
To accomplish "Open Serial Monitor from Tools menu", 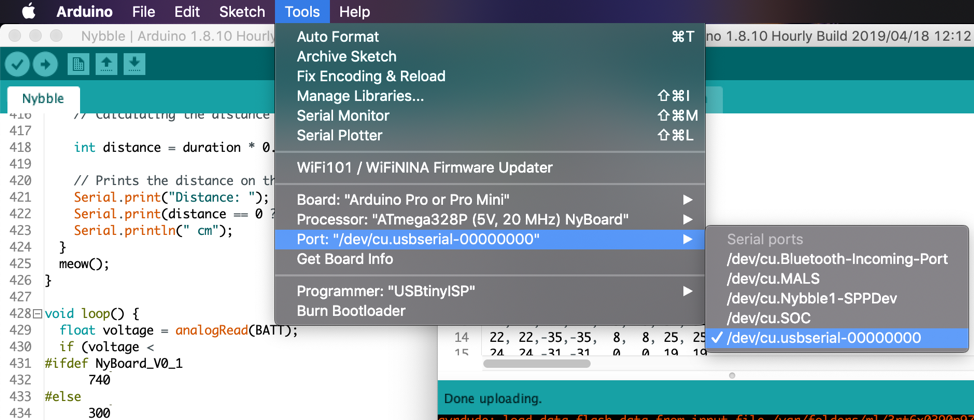I will coord(342,116).
